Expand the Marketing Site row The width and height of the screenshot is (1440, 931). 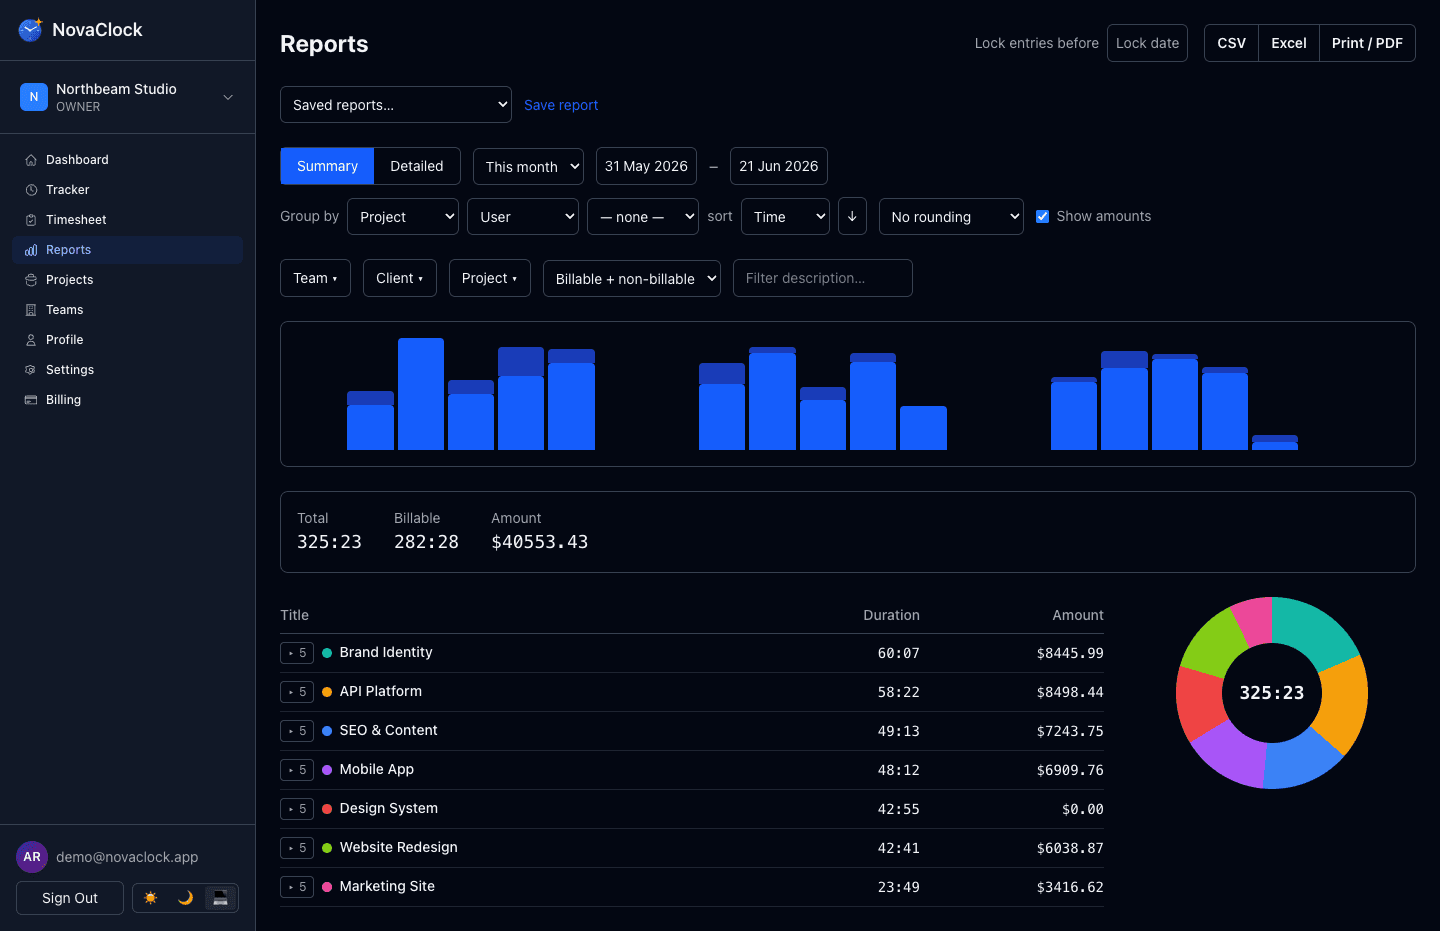(297, 887)
